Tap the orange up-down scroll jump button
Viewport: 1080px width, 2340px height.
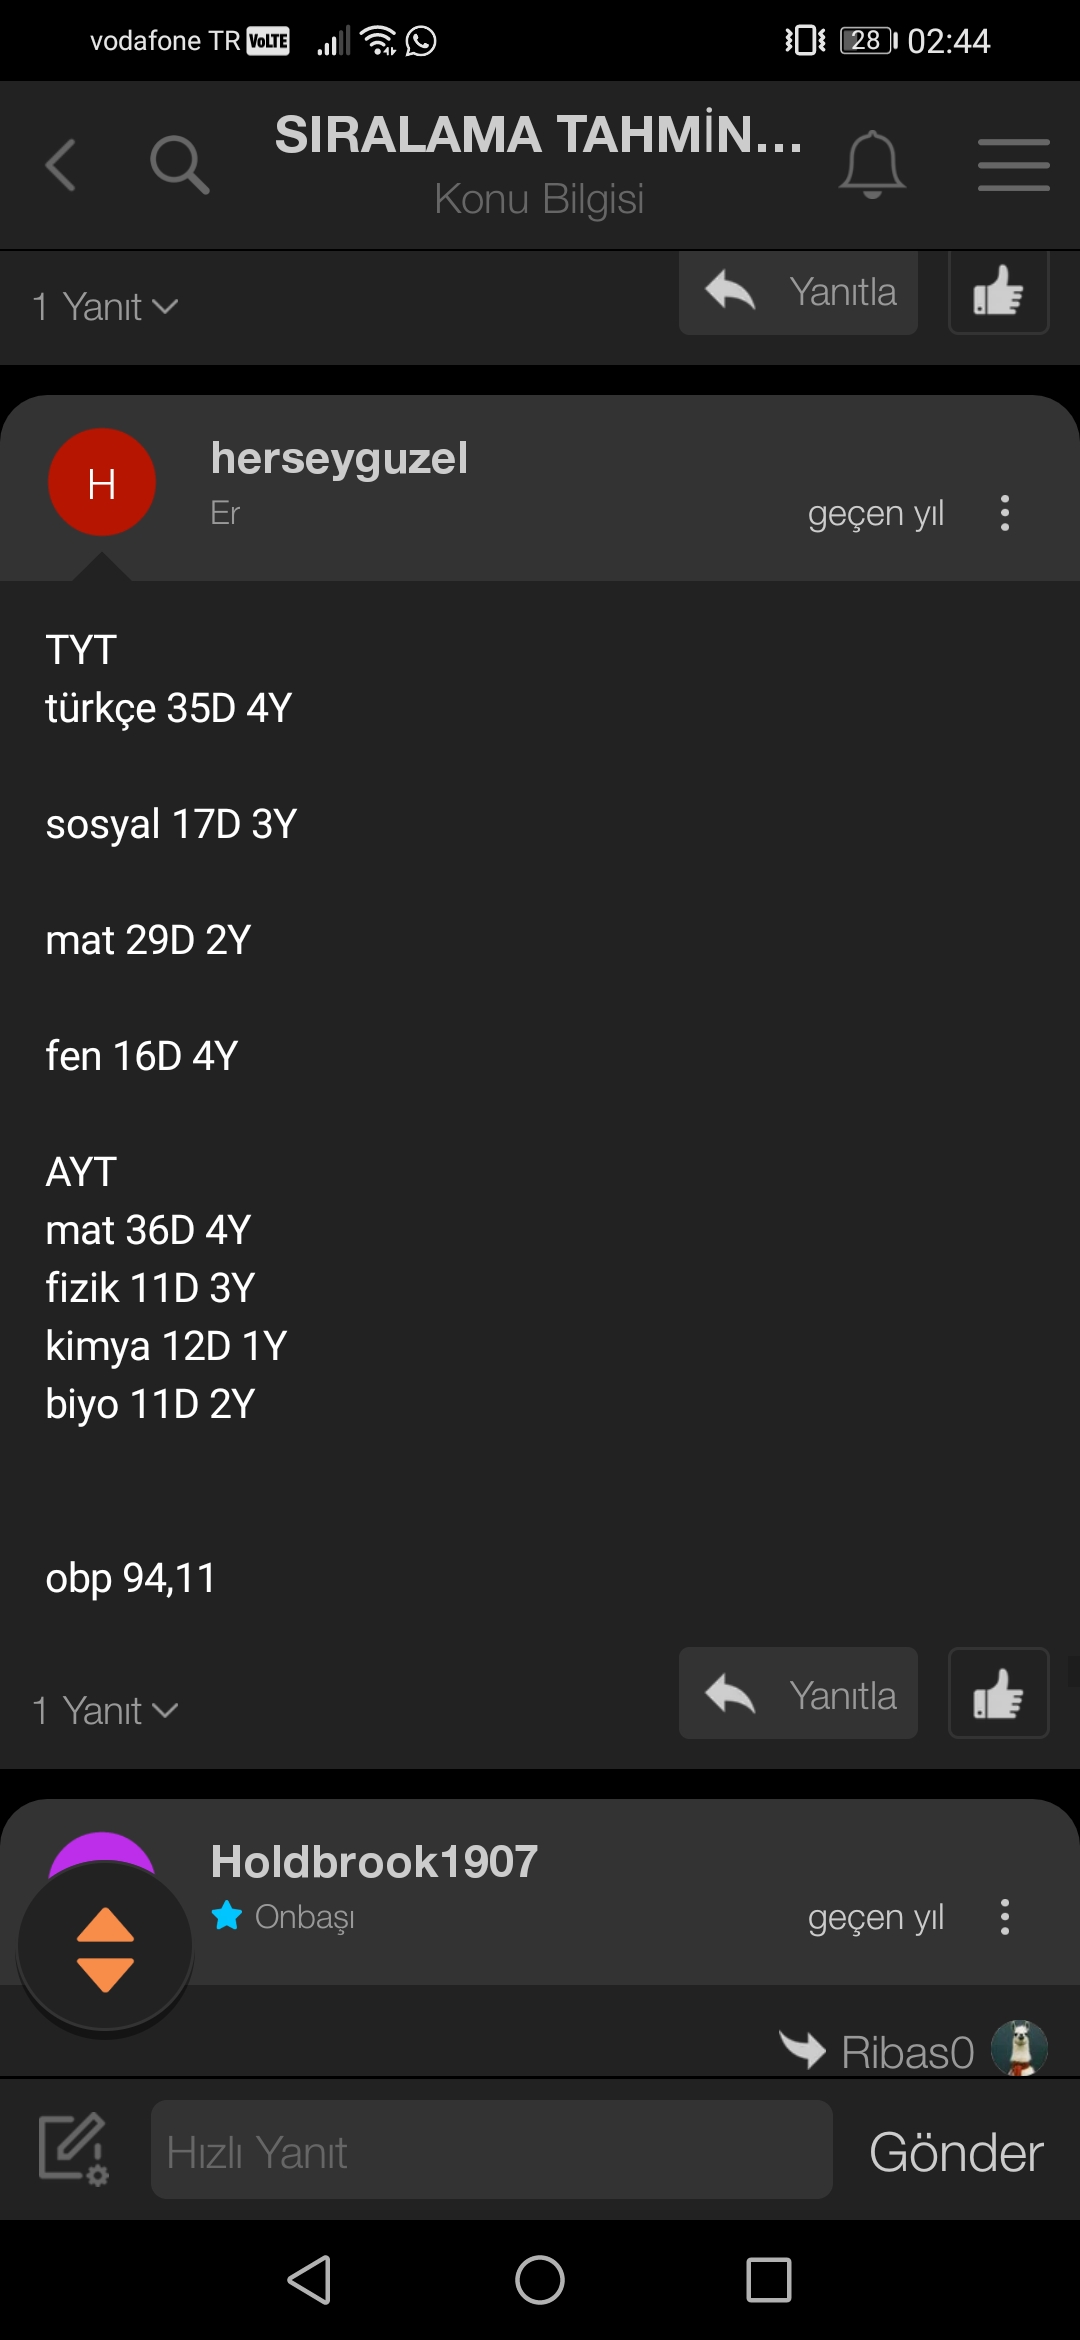point(105,1949)
